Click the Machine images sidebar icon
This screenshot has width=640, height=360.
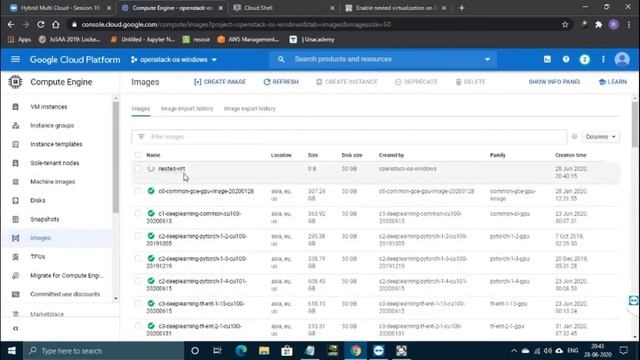click(x=16, y=182)
